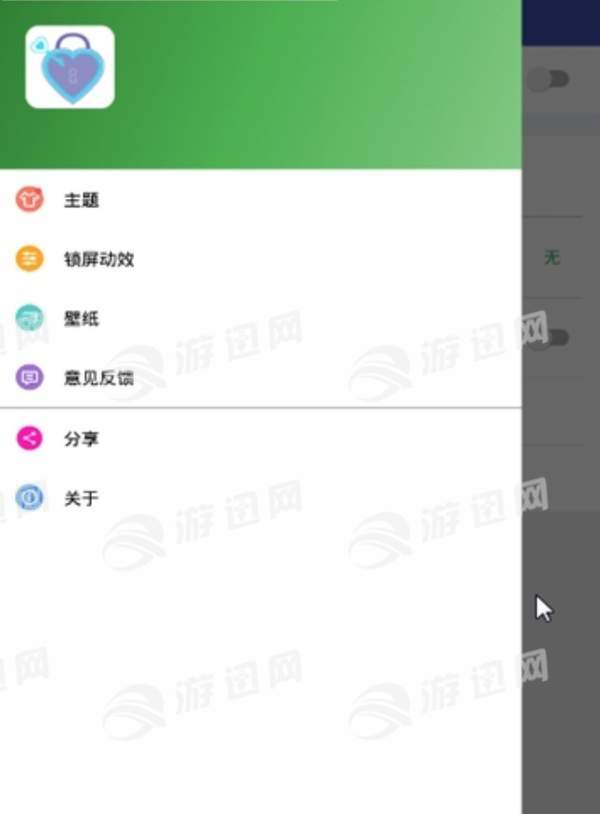
Task: Click the orange icon beside 锁屏动效
Action: 30,259
